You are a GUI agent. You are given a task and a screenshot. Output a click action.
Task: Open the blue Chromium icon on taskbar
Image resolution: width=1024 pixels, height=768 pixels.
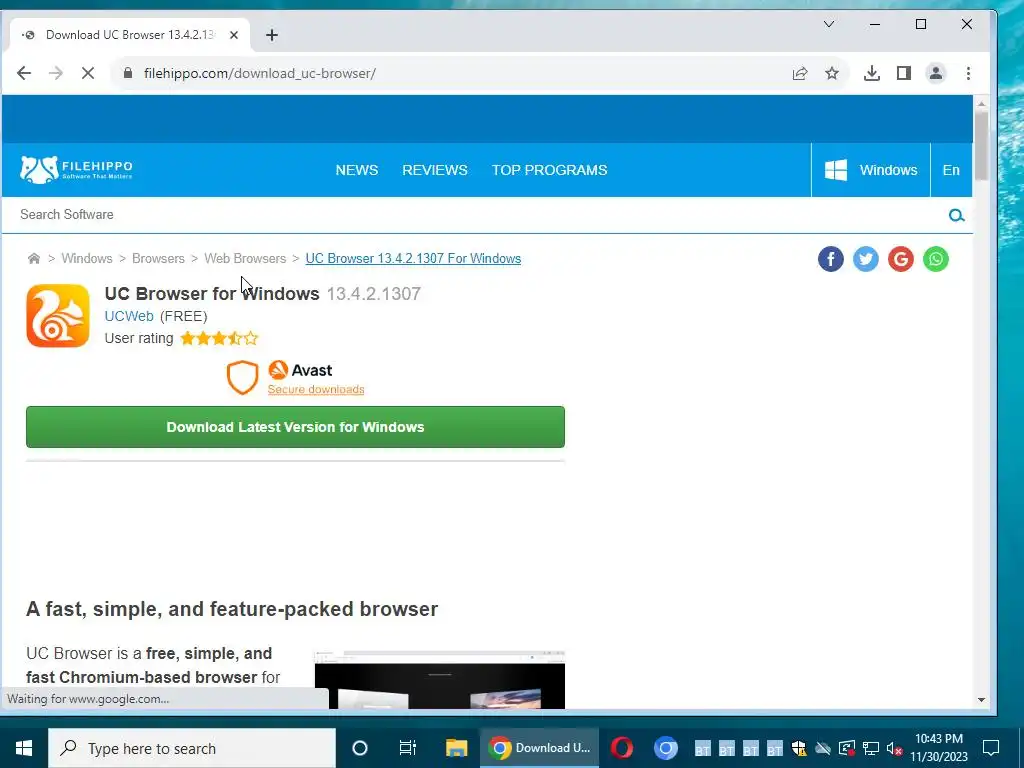(x=665, y=748)
